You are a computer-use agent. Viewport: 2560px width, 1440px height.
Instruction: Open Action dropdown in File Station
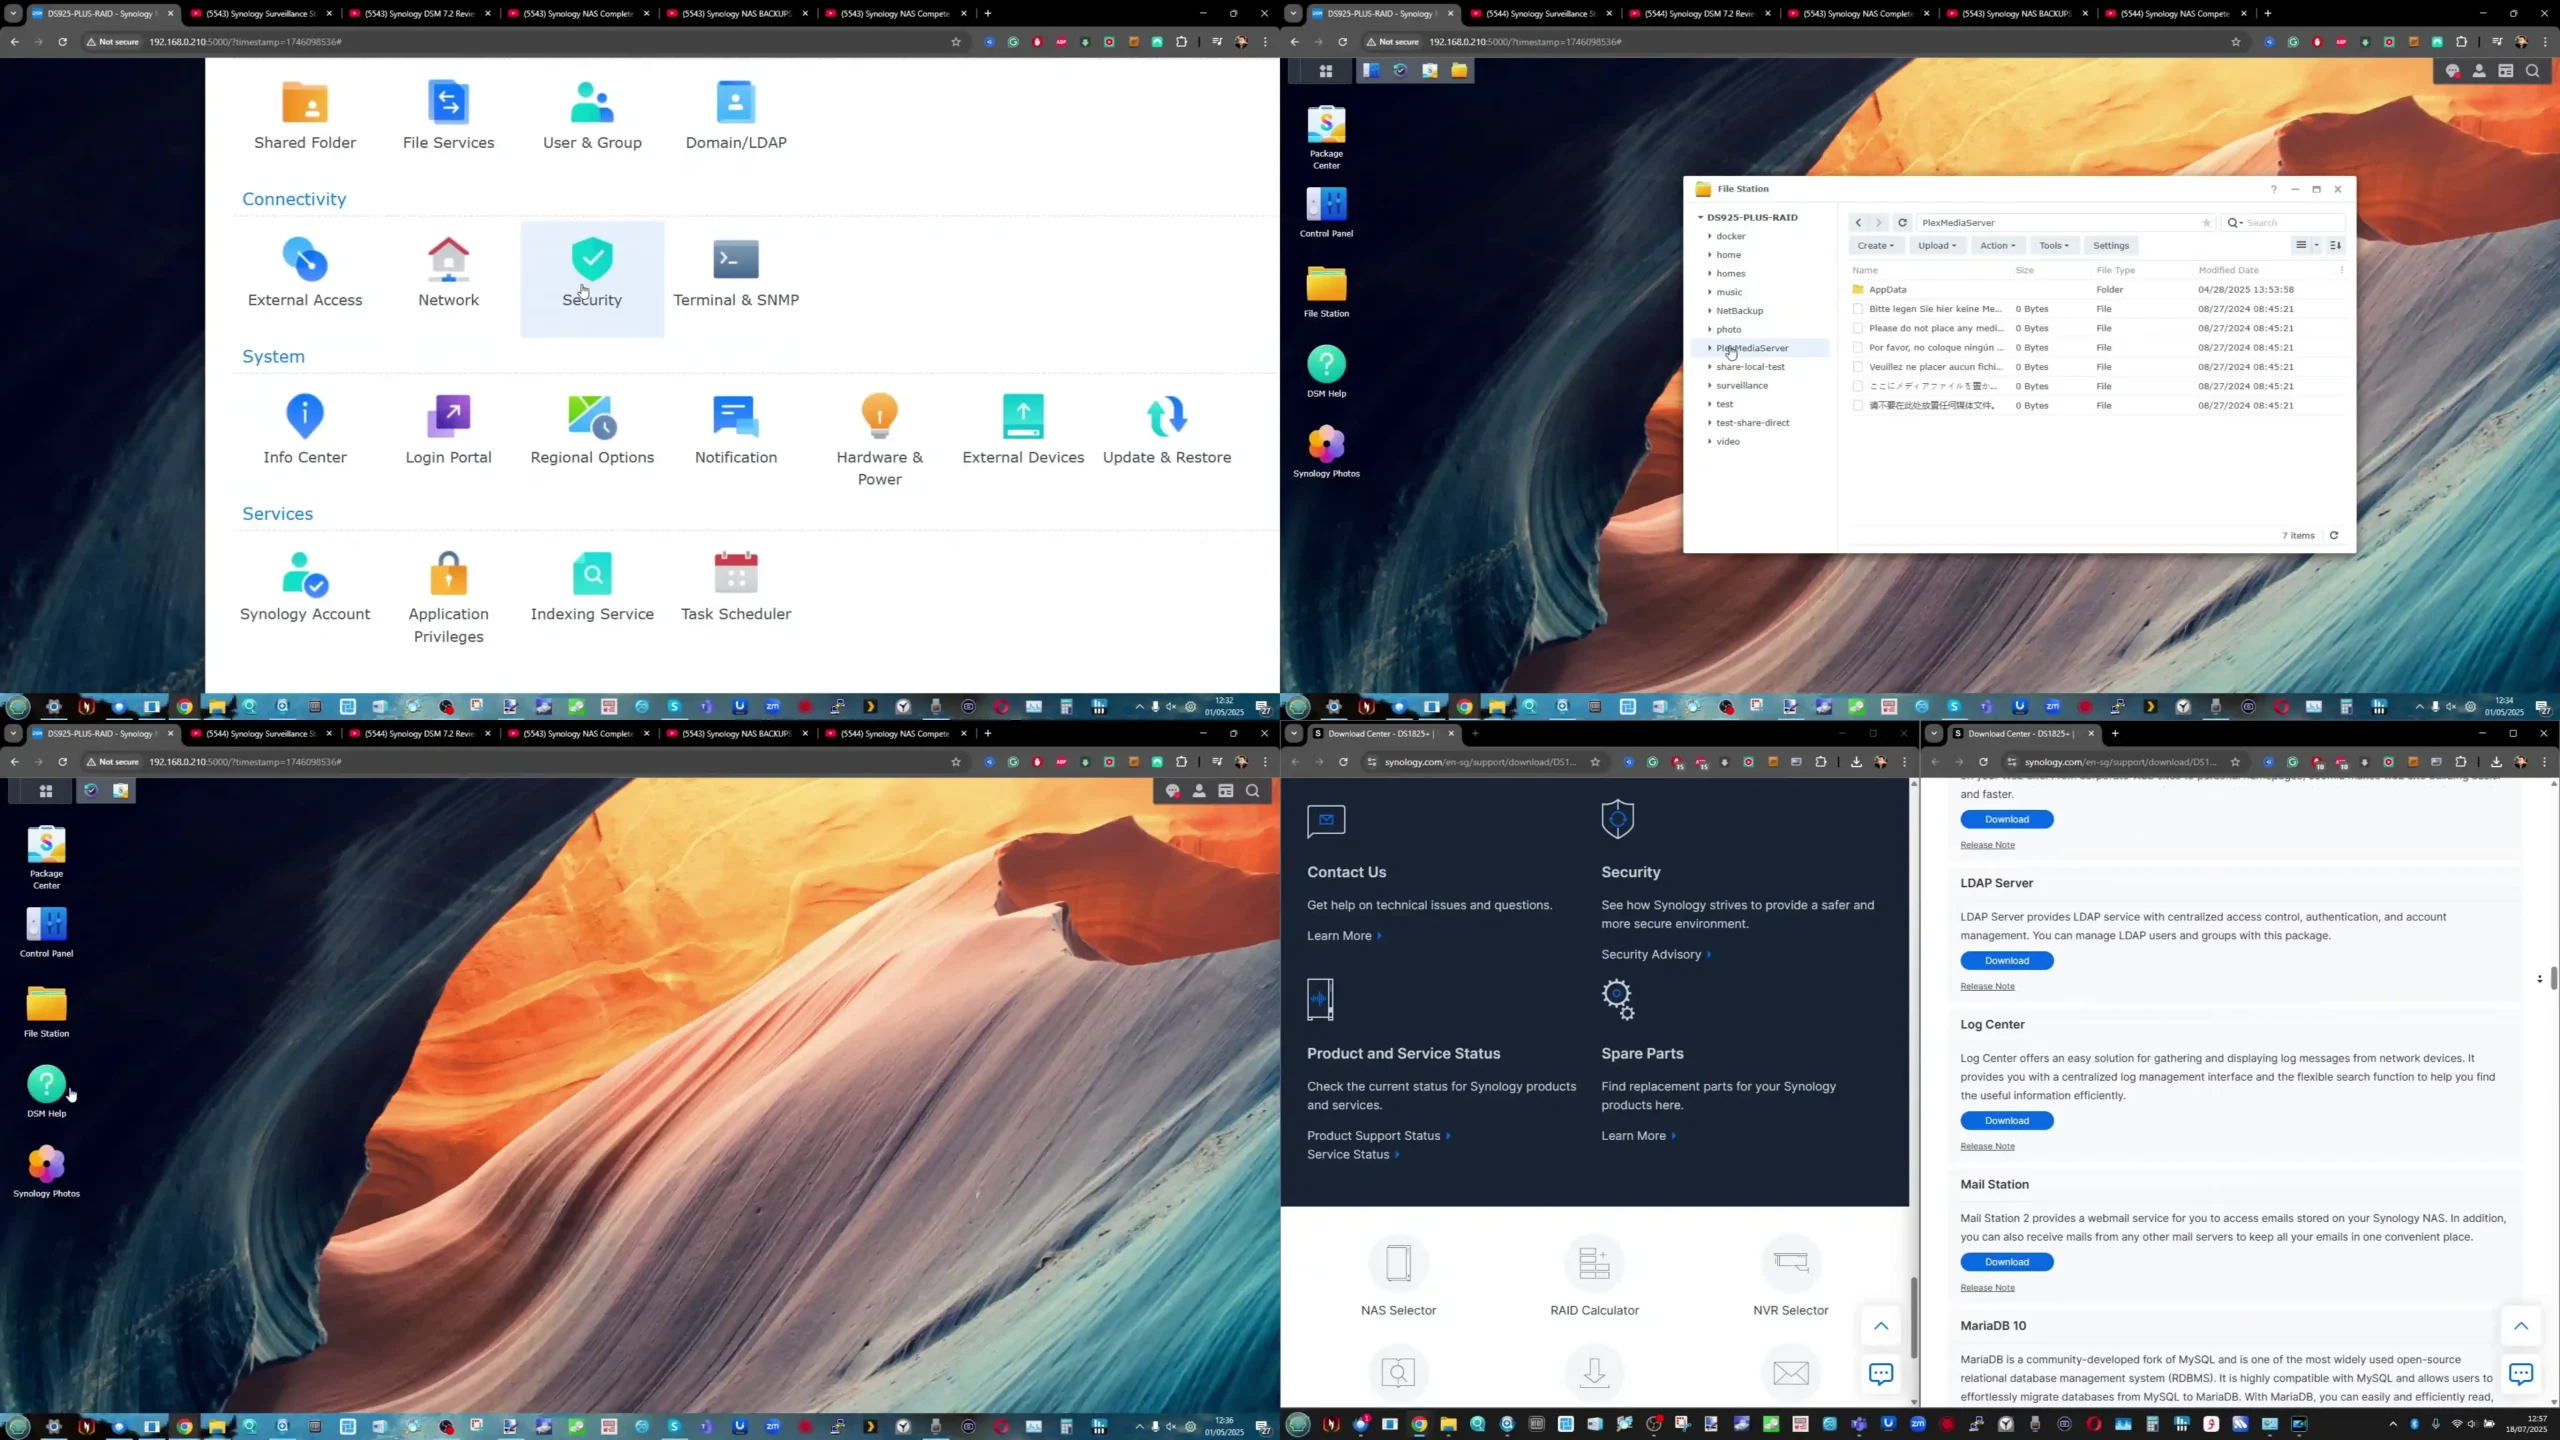coord(1998,246)
